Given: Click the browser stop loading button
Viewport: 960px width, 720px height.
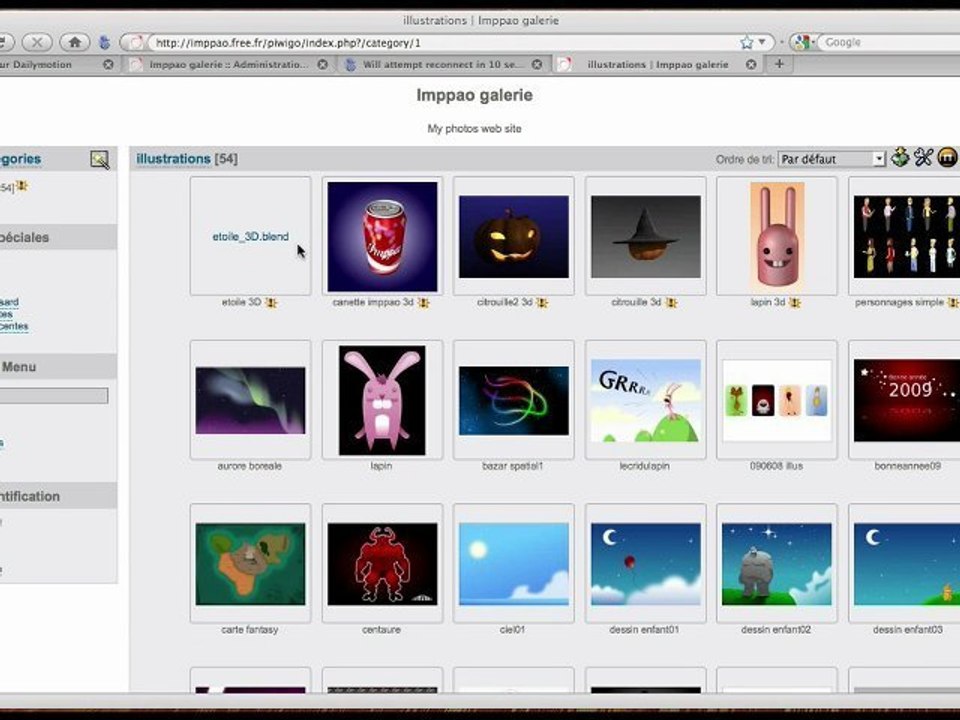Looking at the screenshot, I should click(37, 42).
